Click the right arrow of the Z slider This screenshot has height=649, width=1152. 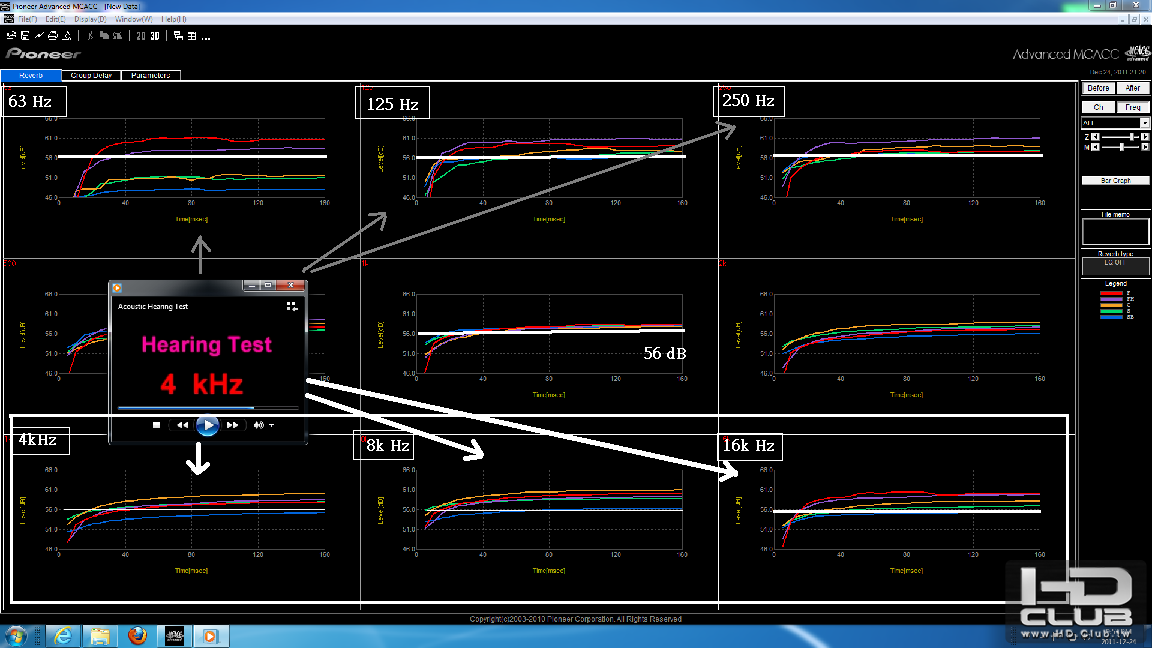1145,137
